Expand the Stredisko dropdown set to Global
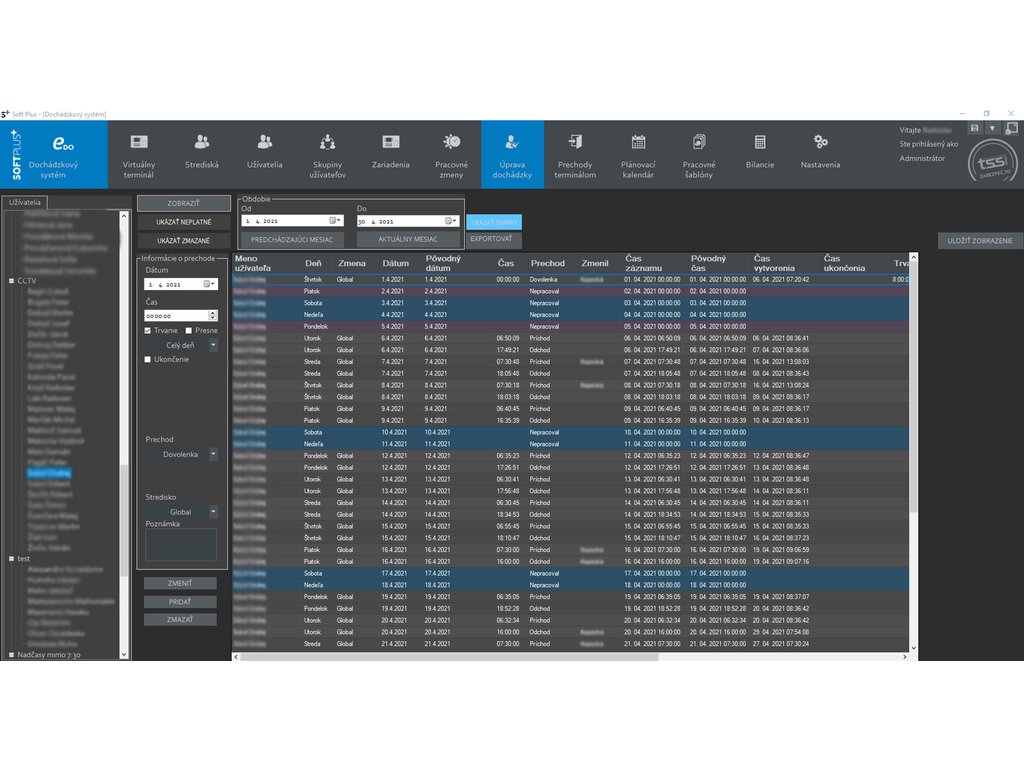Viewport: 1024px width, 768px height. click(x=213, y=511)
